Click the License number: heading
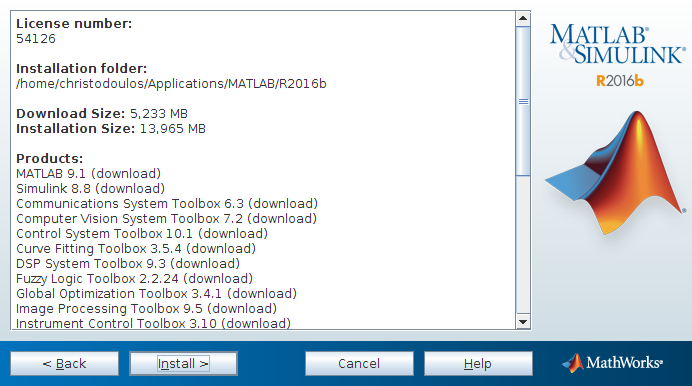Screen dimensions: 692x386 point(74,24)
